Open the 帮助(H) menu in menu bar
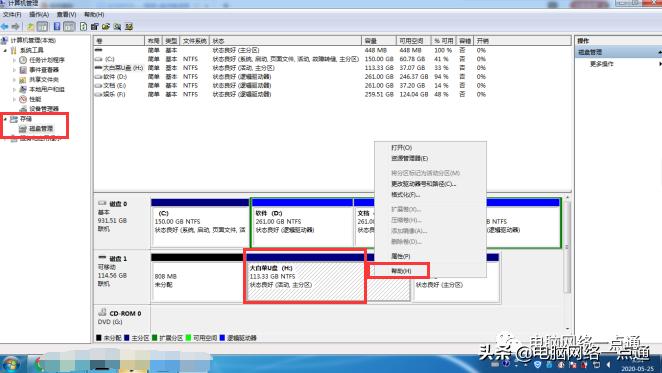 click(x=94, y=14)
